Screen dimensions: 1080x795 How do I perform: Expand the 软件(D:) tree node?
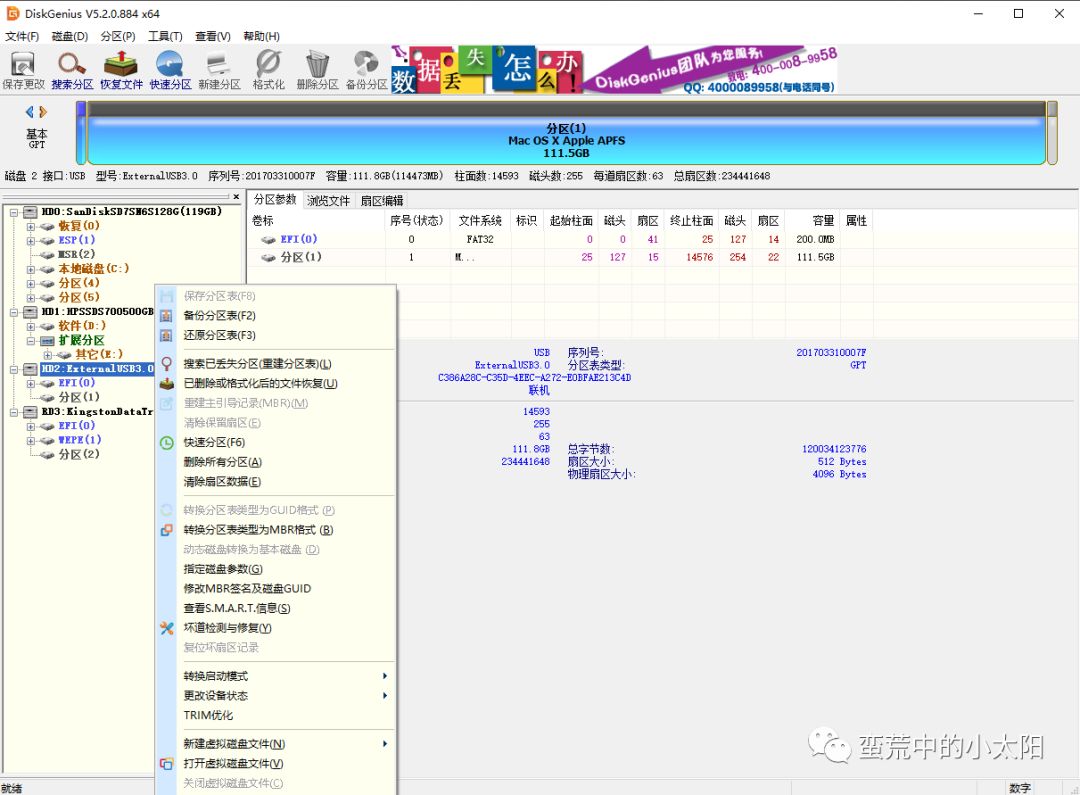(x=30, y=326)
